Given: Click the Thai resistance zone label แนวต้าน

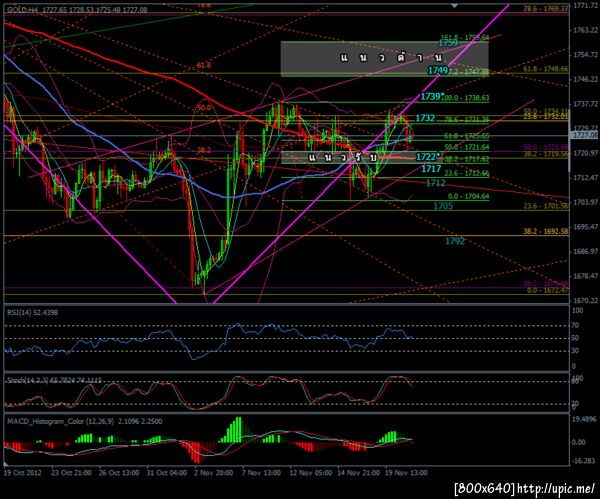Looking at the screenshot, I should coord(391,58).
